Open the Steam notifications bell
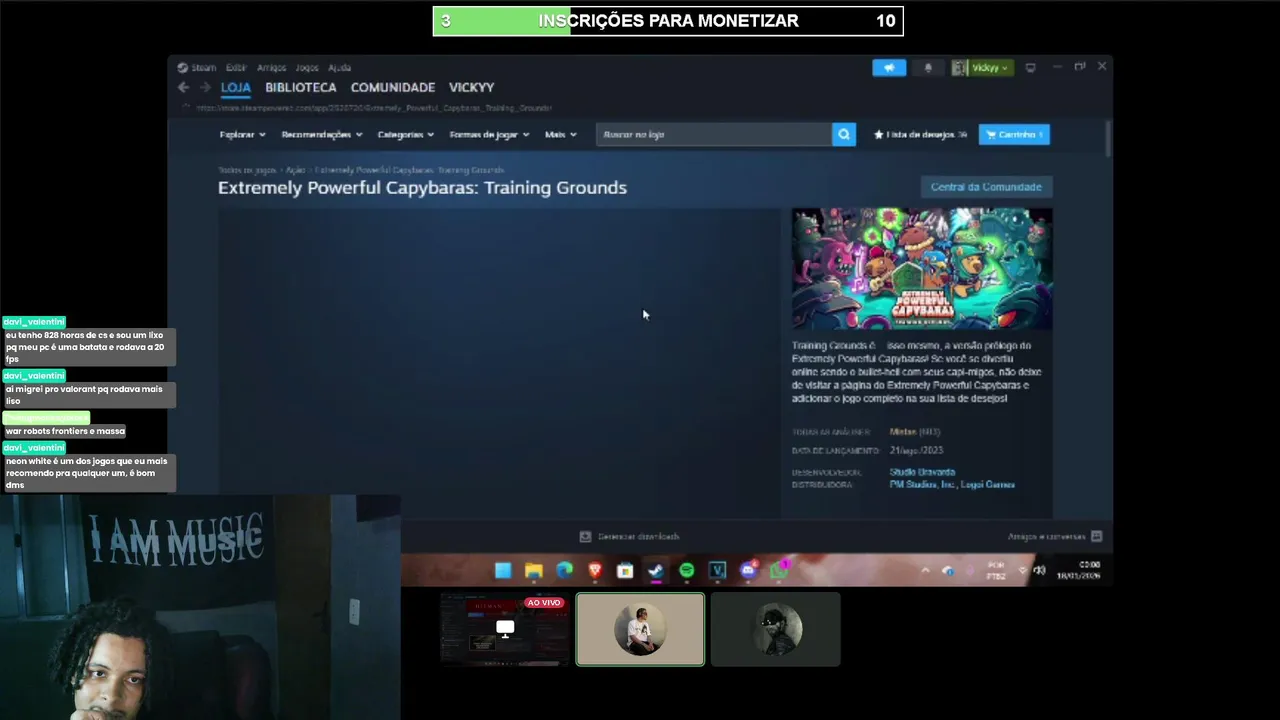The image size is (1280, 720). click(x=928, y=67)
